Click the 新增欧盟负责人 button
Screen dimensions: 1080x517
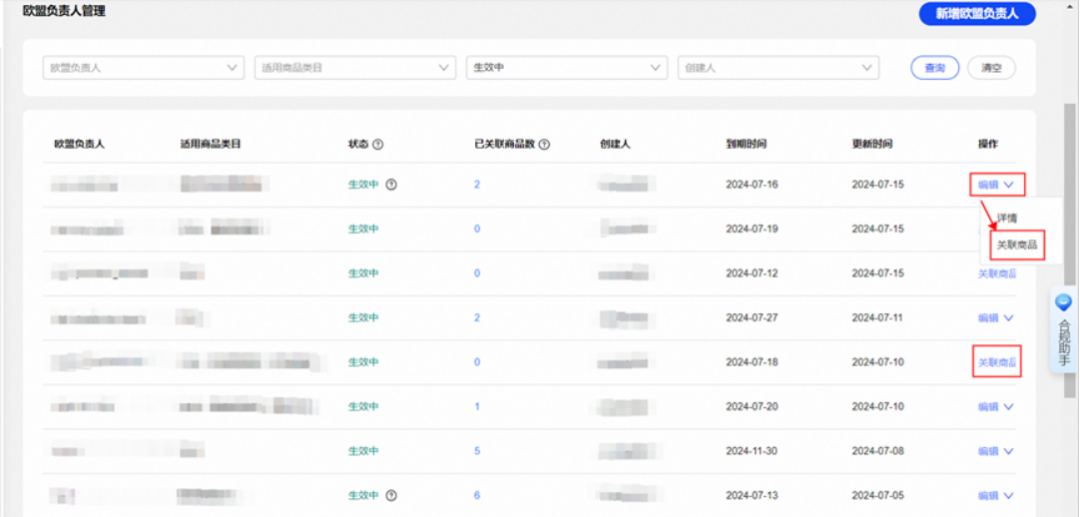tap(977, 14)
